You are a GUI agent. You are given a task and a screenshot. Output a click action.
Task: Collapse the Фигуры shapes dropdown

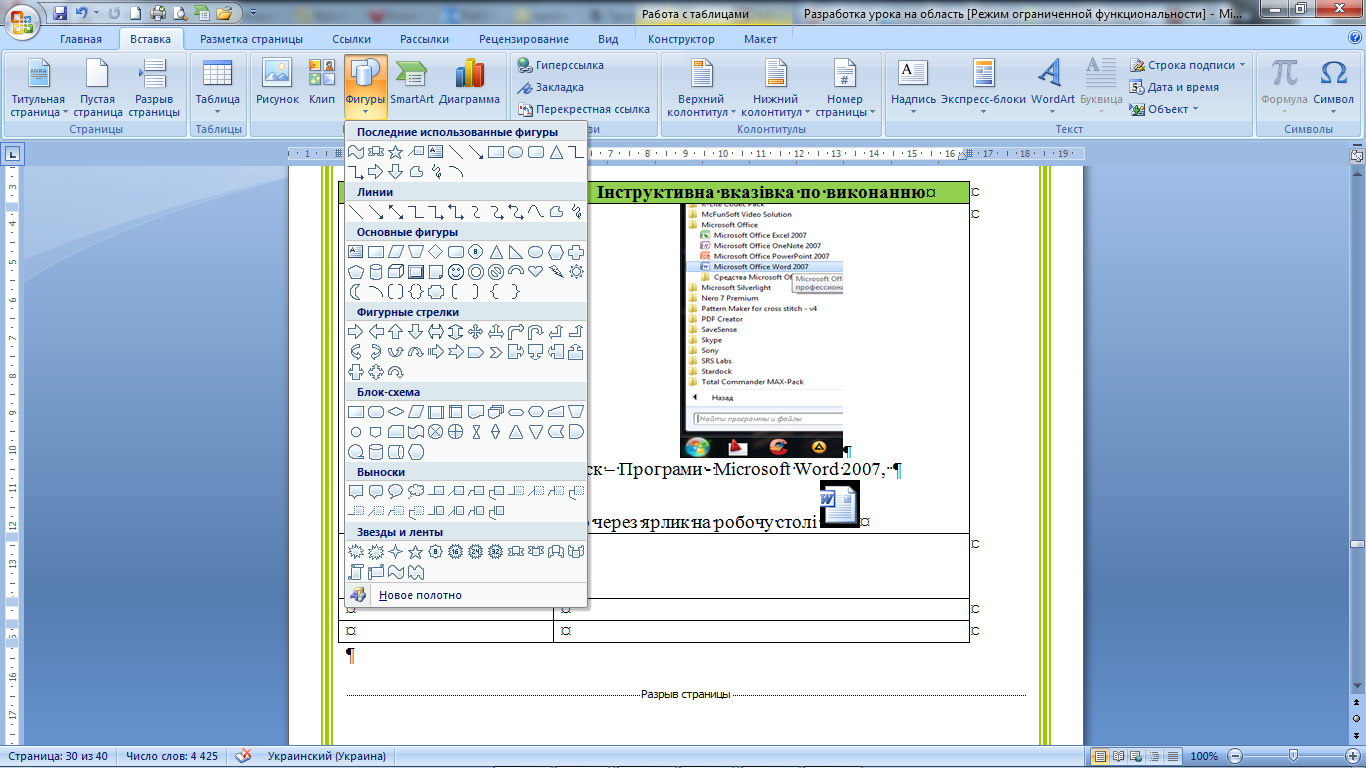point(365,86)
